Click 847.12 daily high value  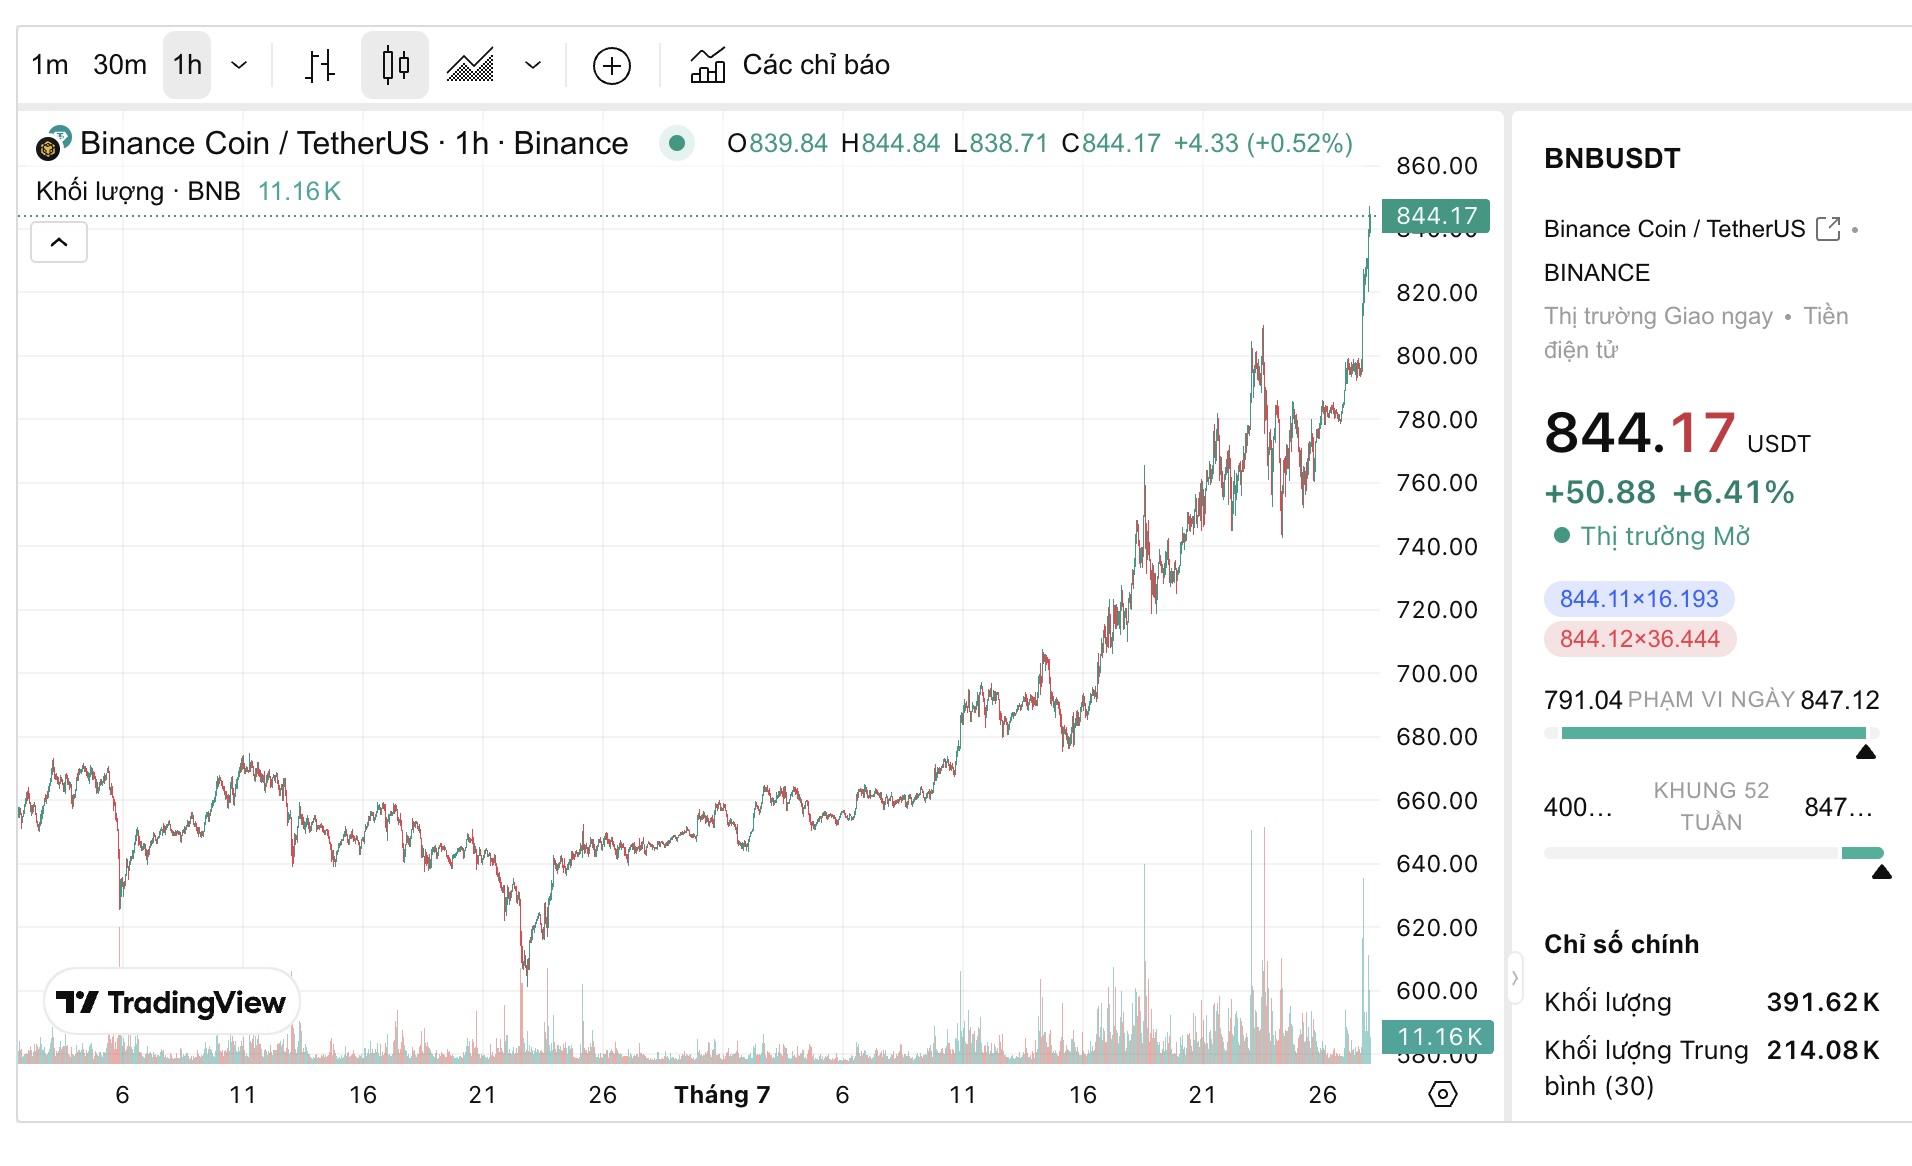click(1840, 700)
